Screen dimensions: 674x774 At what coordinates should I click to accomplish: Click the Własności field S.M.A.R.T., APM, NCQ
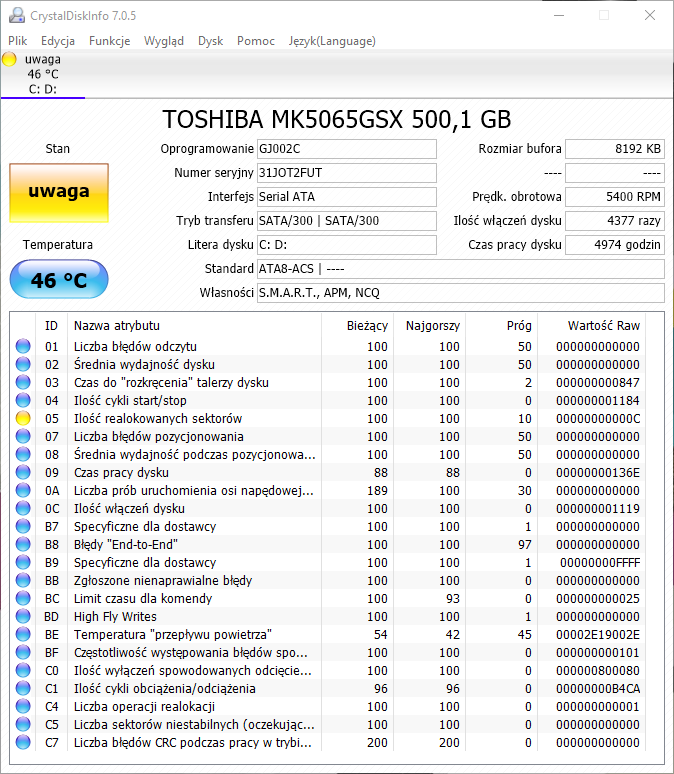(x=461, y=293)
